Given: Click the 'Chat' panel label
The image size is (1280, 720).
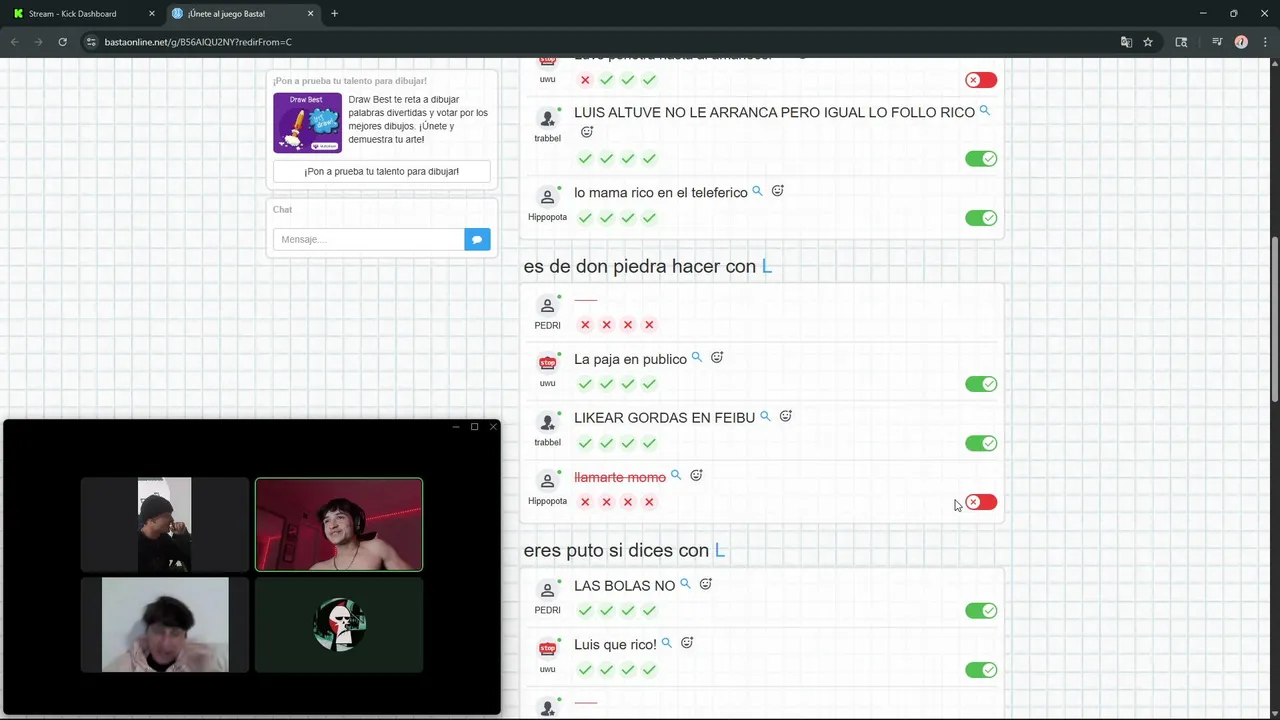Looking at the screenshot, I should (282, 209).
